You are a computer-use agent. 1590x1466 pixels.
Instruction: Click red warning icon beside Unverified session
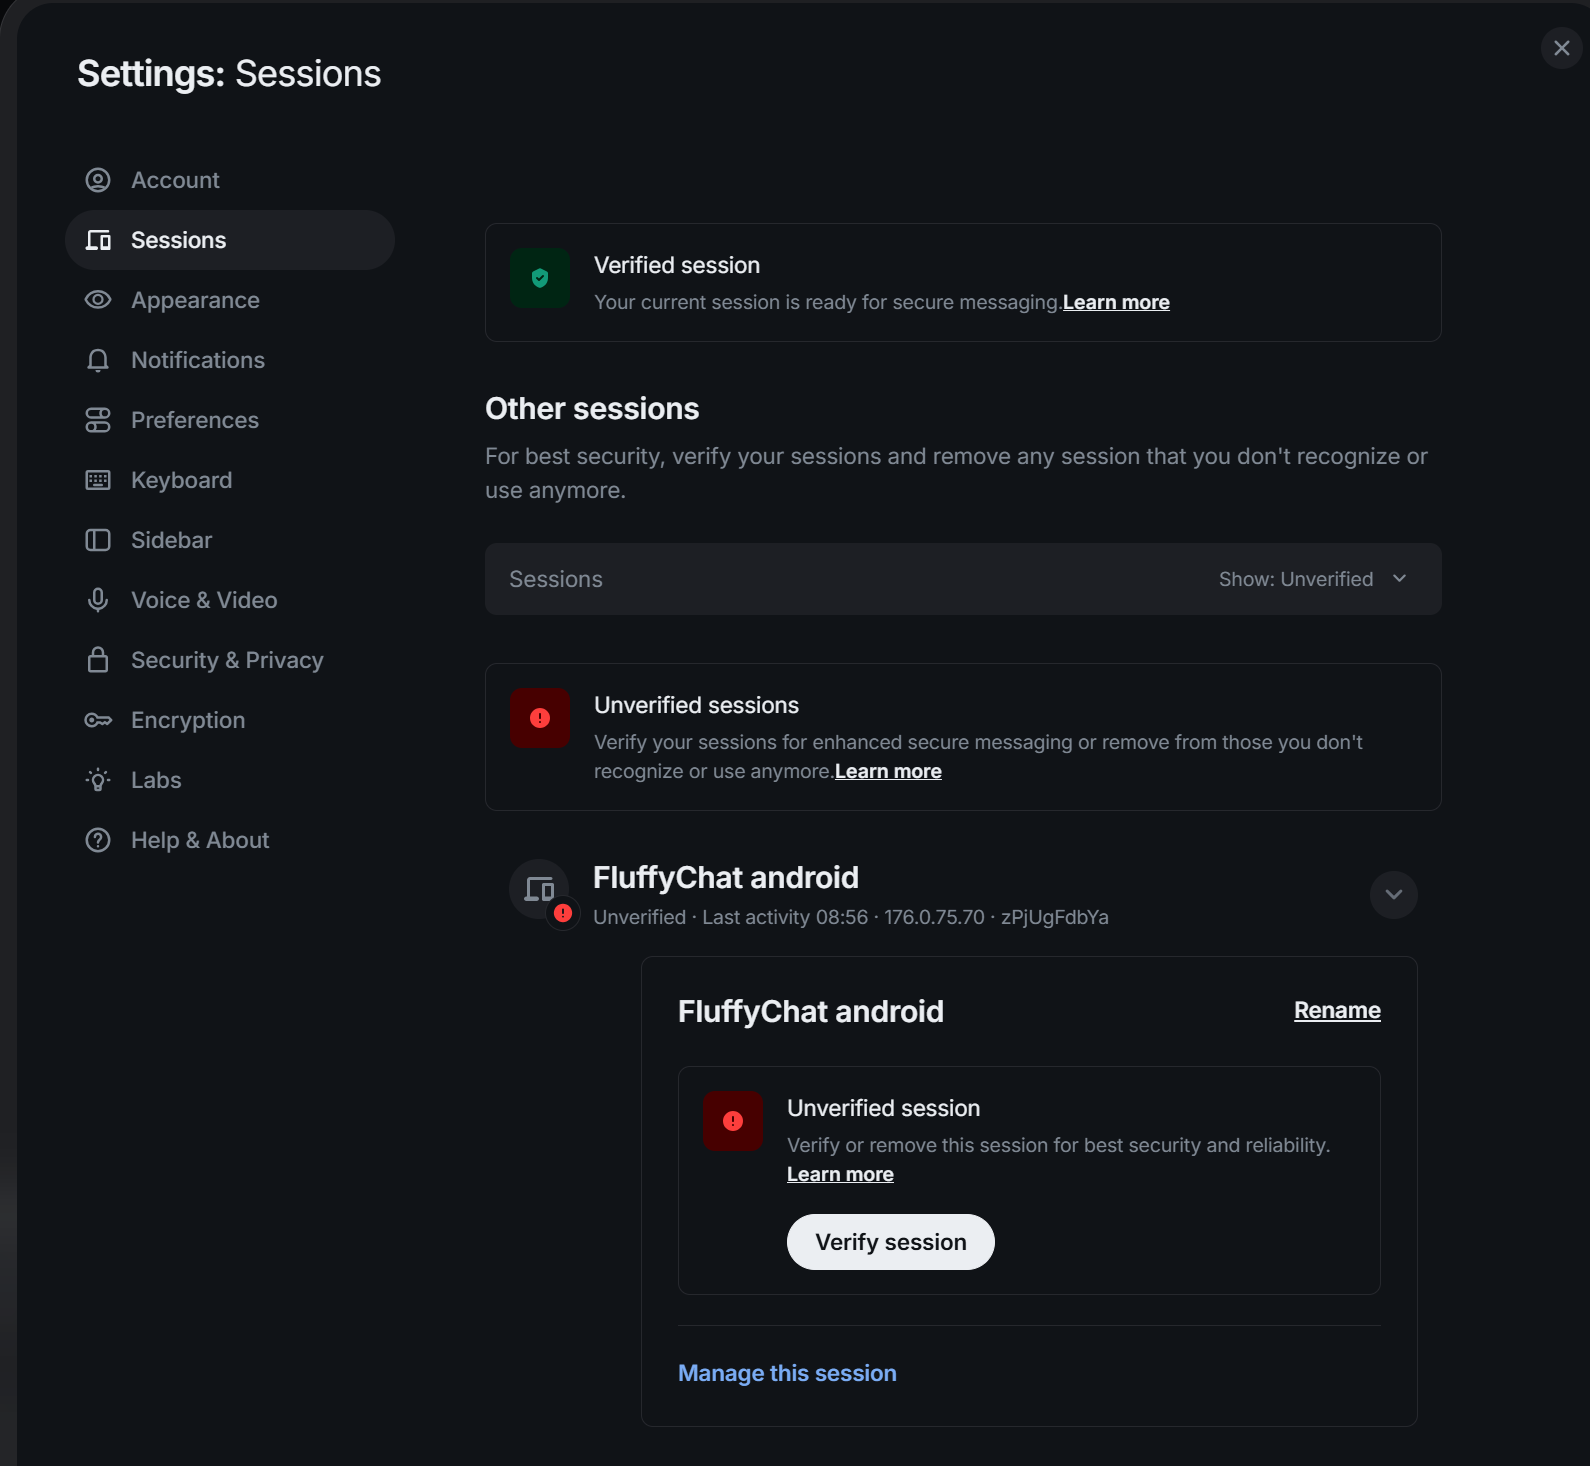[733, 1121]
